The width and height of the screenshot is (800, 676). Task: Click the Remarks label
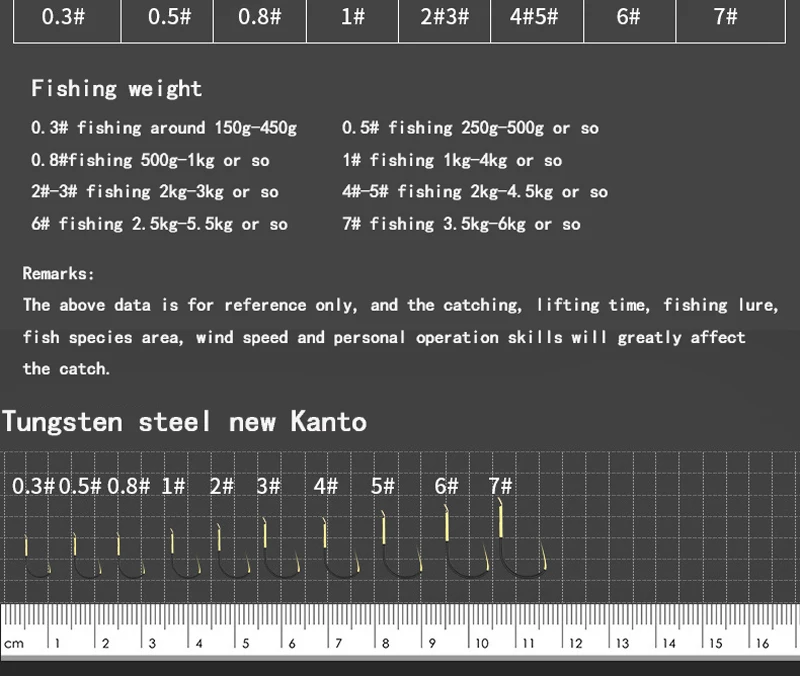(58, 274)
